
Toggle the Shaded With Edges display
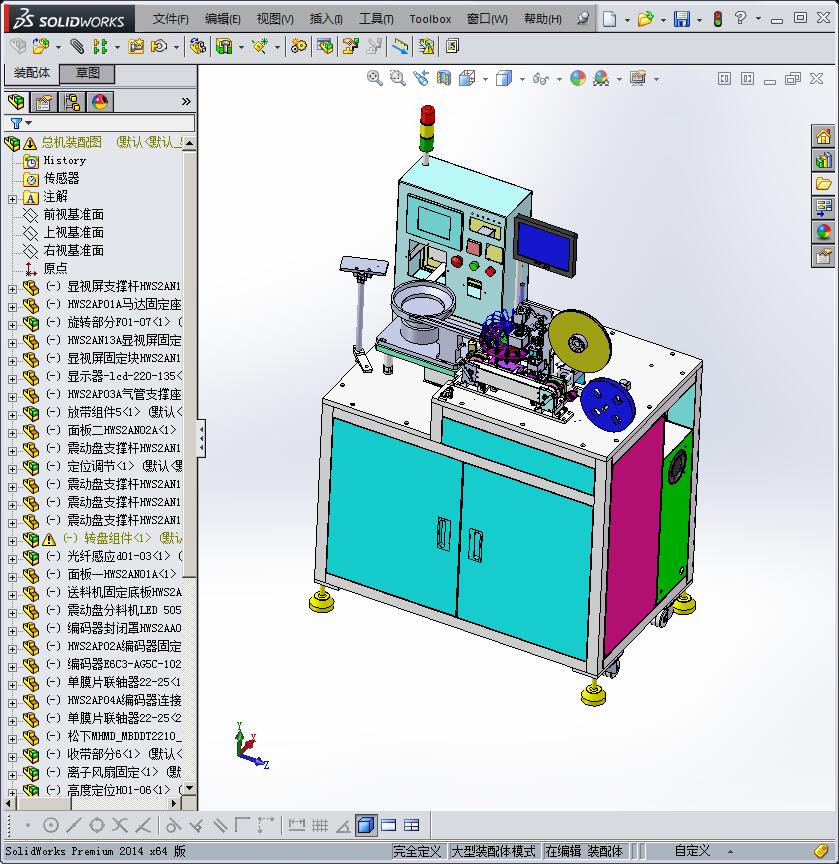(366, 825)
